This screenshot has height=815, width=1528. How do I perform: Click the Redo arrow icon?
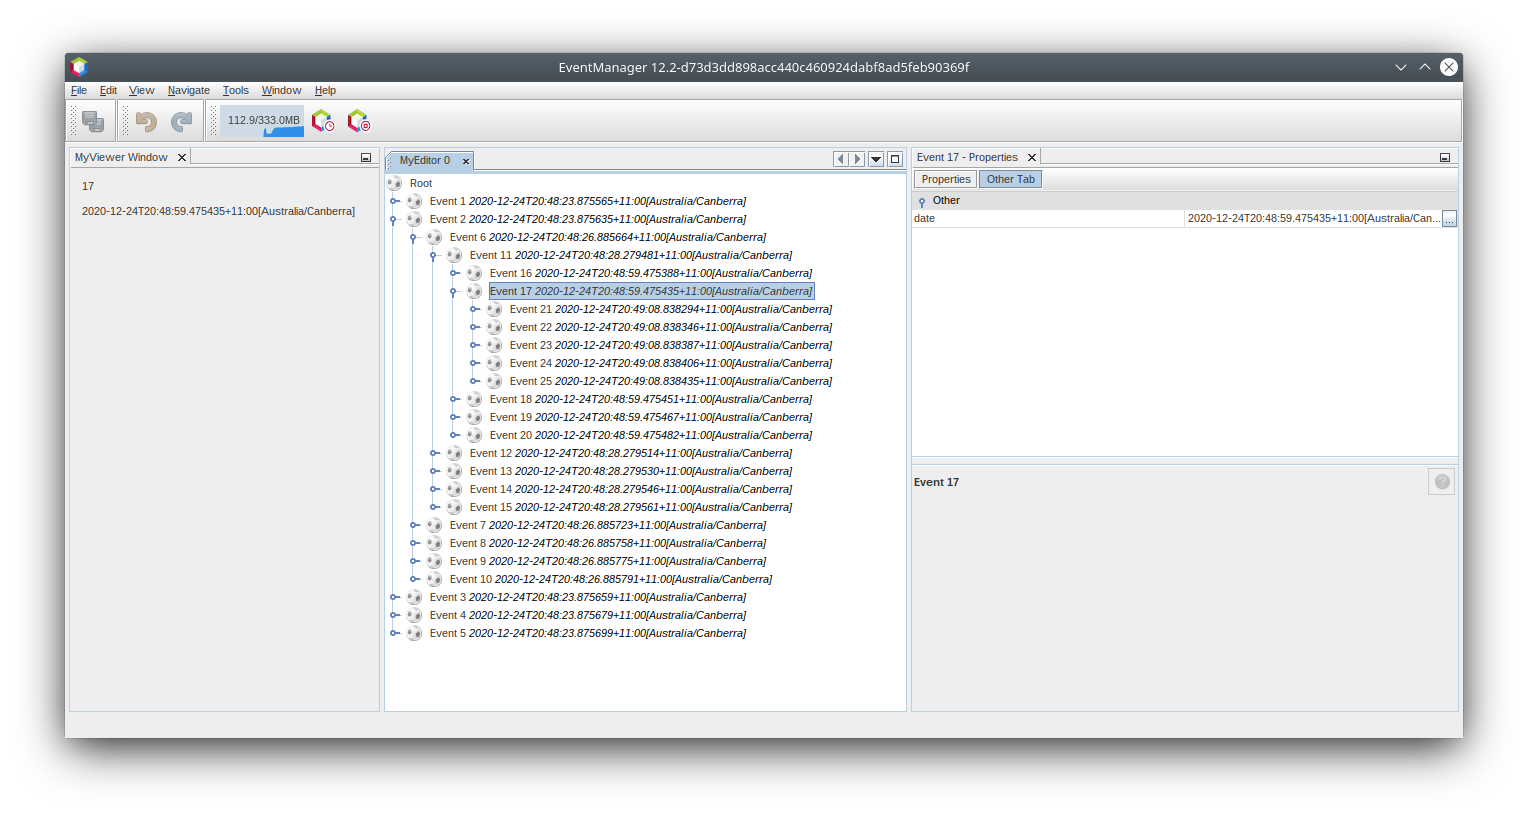coord(181,121)
